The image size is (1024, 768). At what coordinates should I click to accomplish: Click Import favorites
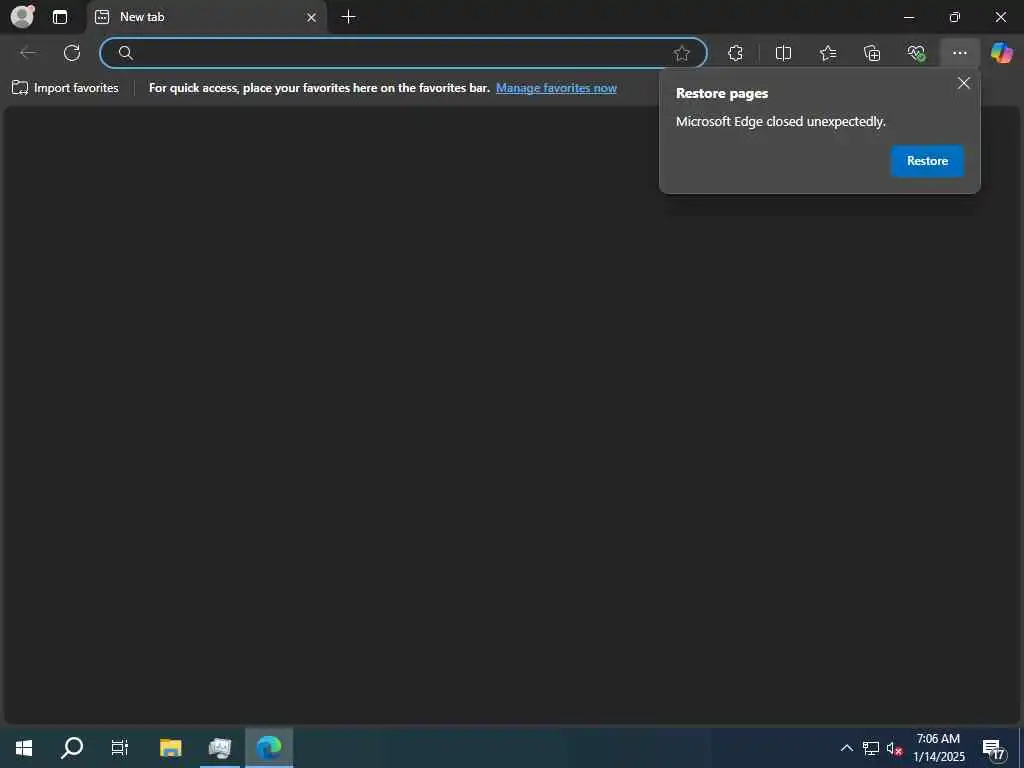tap(65, 88)
